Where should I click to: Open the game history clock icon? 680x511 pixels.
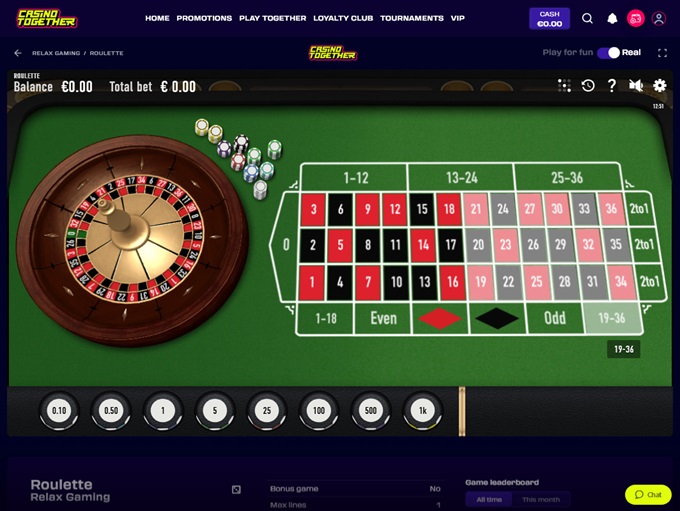tap(588, 85)
